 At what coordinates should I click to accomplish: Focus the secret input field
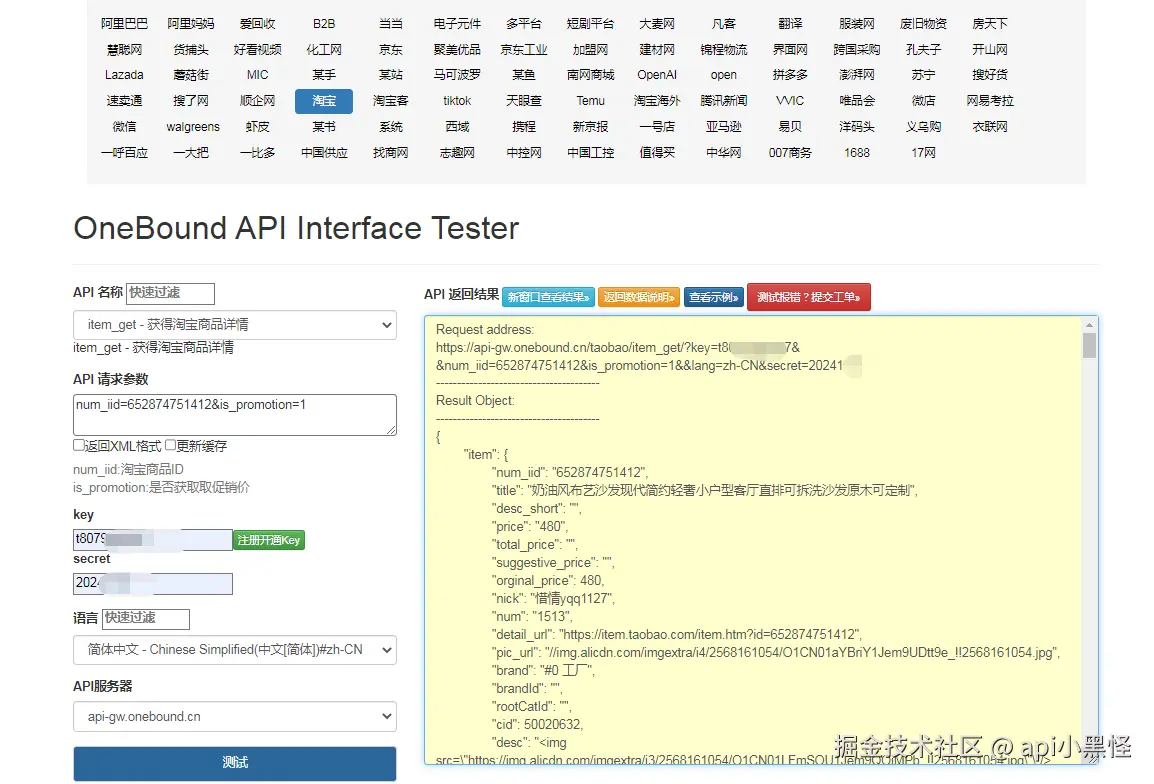coord(153,584)
